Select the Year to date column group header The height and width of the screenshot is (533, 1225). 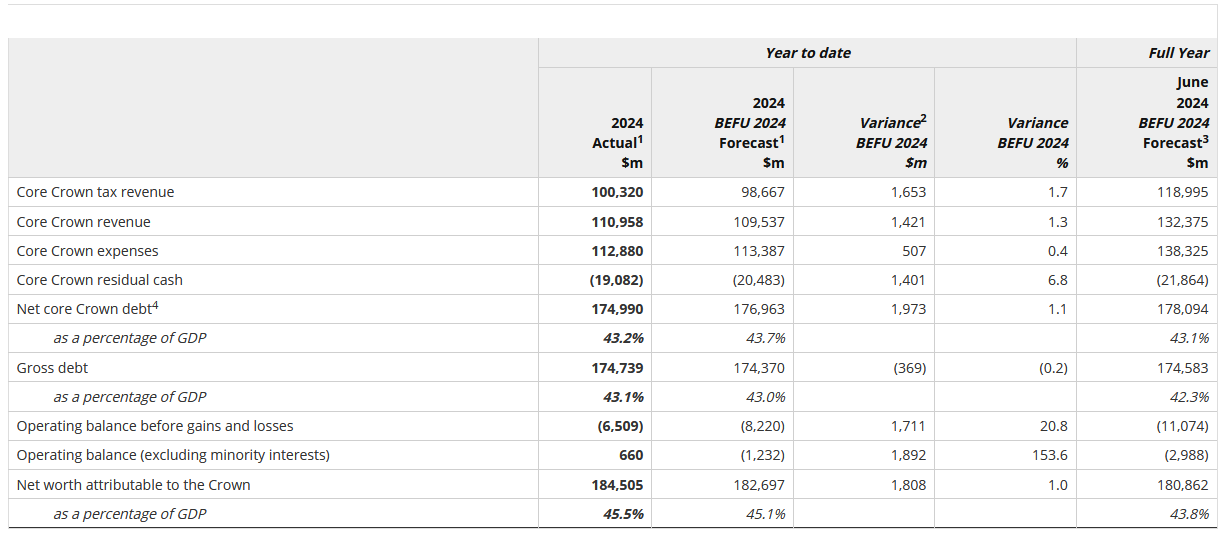807,53
